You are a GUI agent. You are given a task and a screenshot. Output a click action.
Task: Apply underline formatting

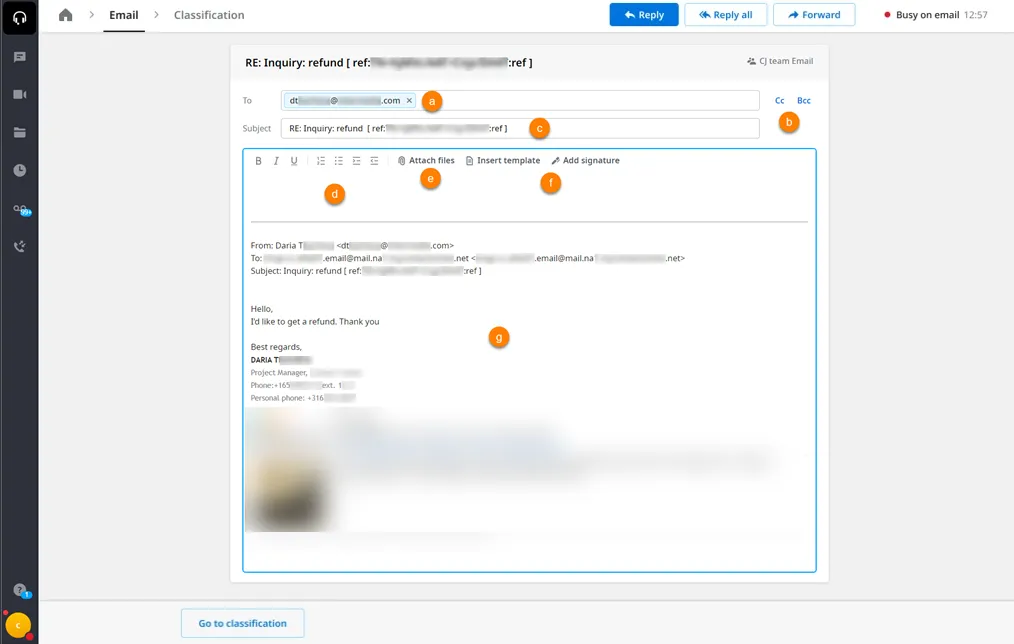coord(294,161)
